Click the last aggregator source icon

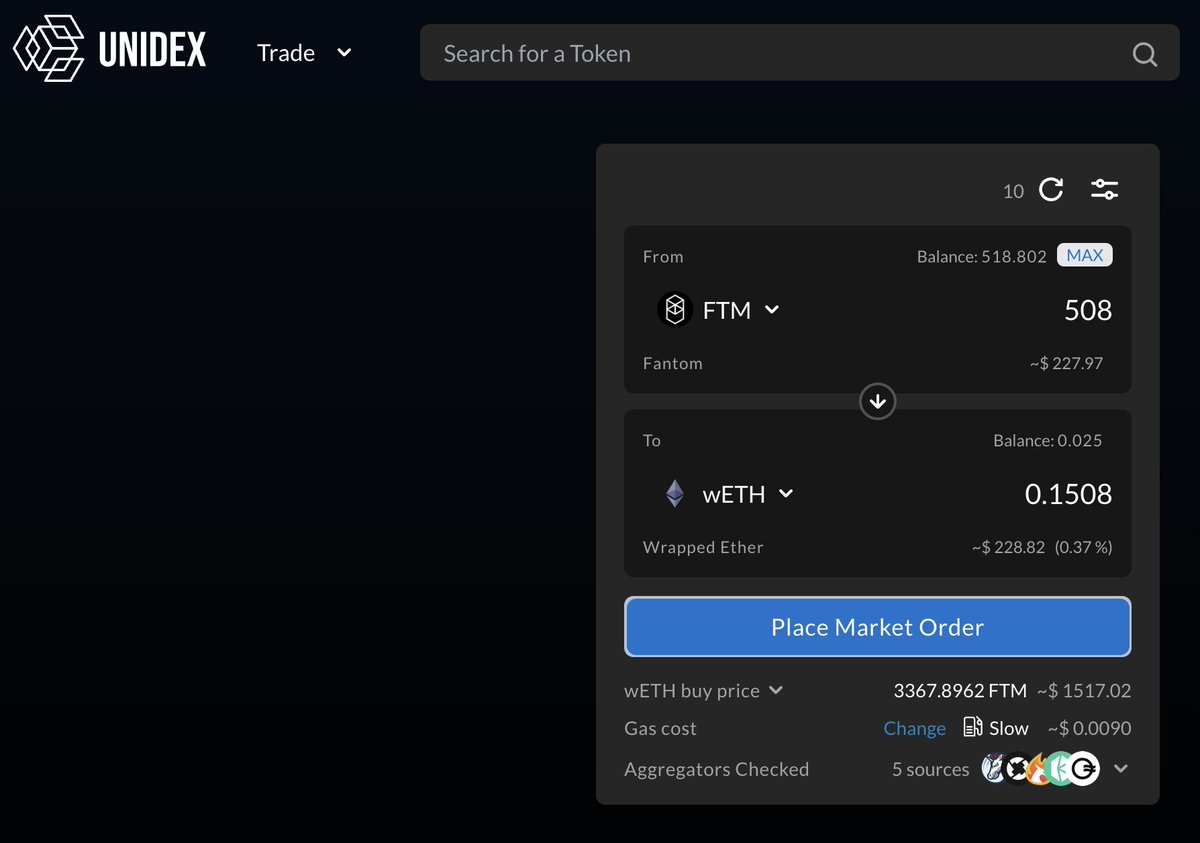click(1084, 769)
